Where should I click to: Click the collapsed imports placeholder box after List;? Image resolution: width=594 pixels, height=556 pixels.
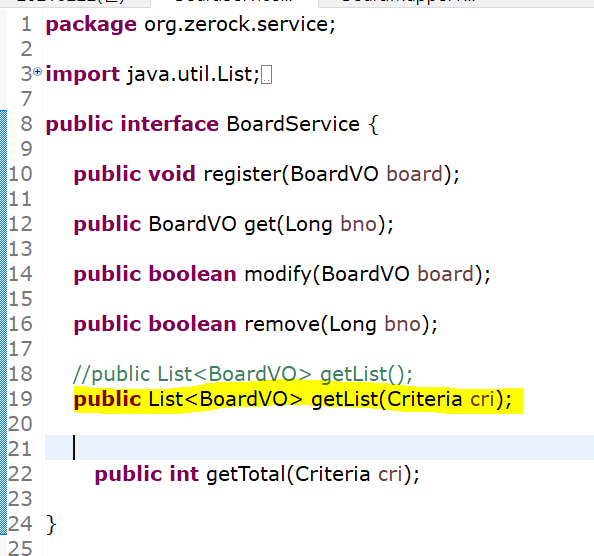click(266, 75)
